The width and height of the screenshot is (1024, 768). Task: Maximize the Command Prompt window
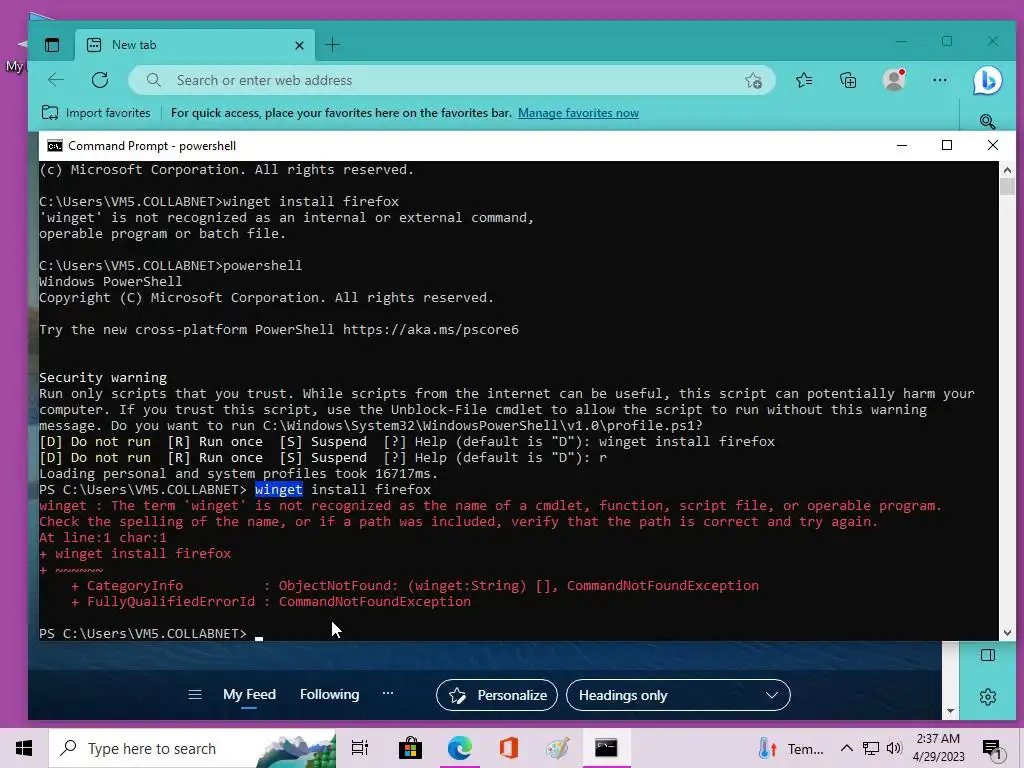947,145
